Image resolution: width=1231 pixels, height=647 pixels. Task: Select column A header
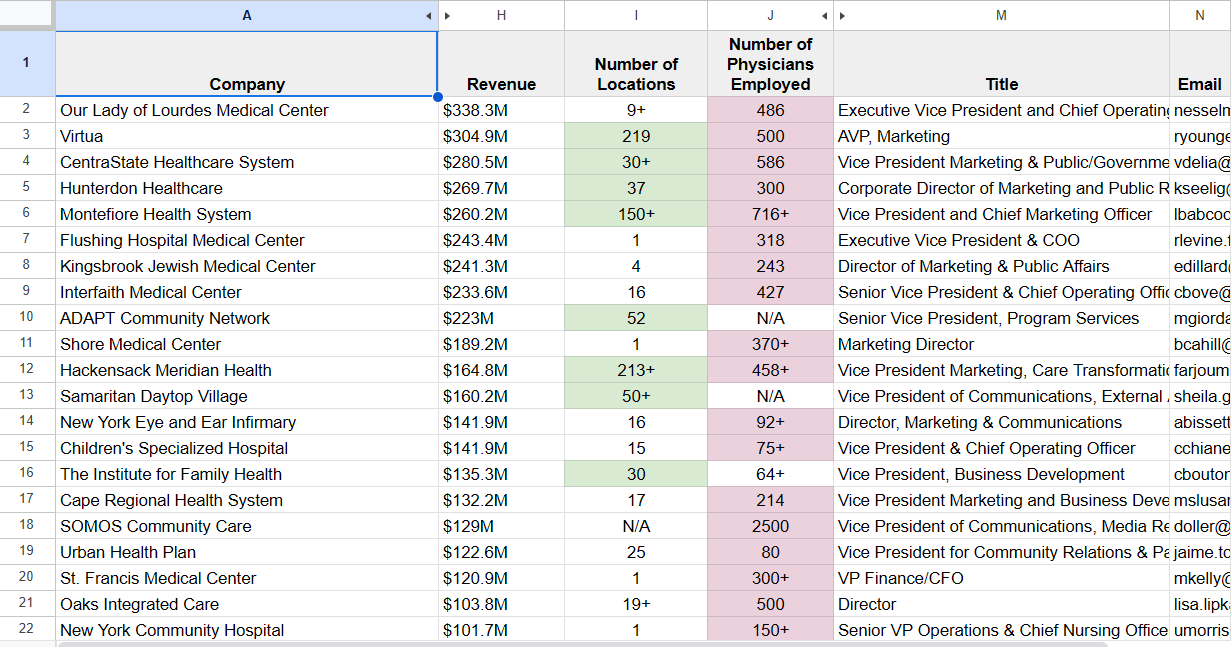[247, 16]
